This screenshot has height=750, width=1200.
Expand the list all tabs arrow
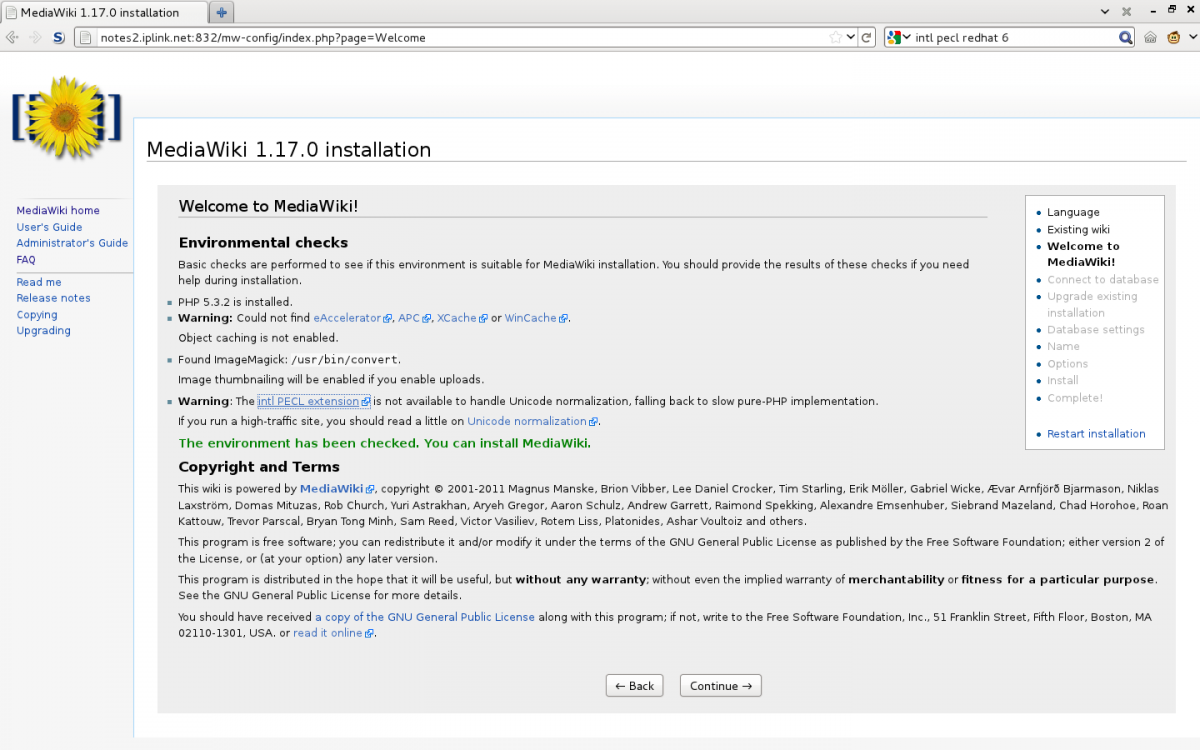pos(1105,12)
